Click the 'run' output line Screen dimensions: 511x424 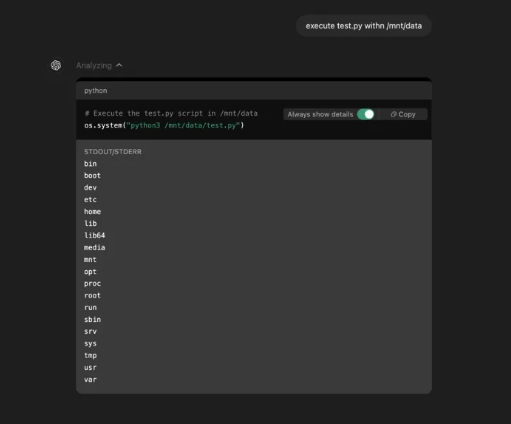coord(90,307)
